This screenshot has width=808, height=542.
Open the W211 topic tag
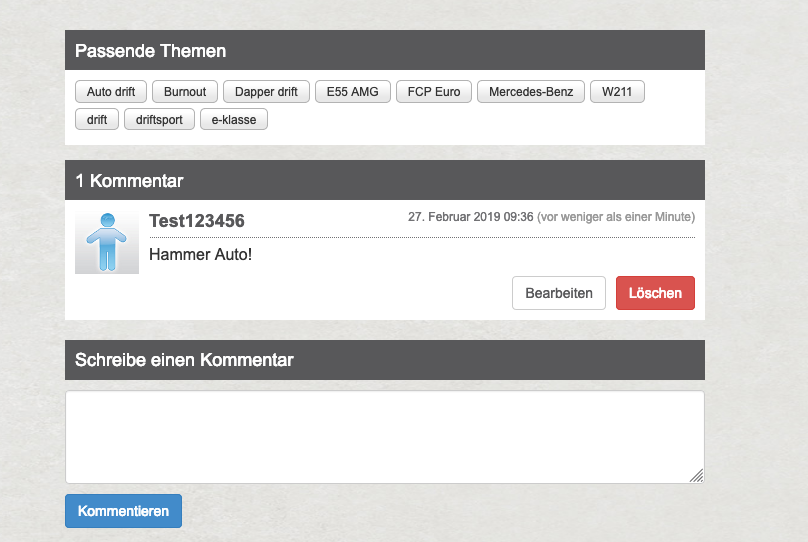[x=617, y=92]
